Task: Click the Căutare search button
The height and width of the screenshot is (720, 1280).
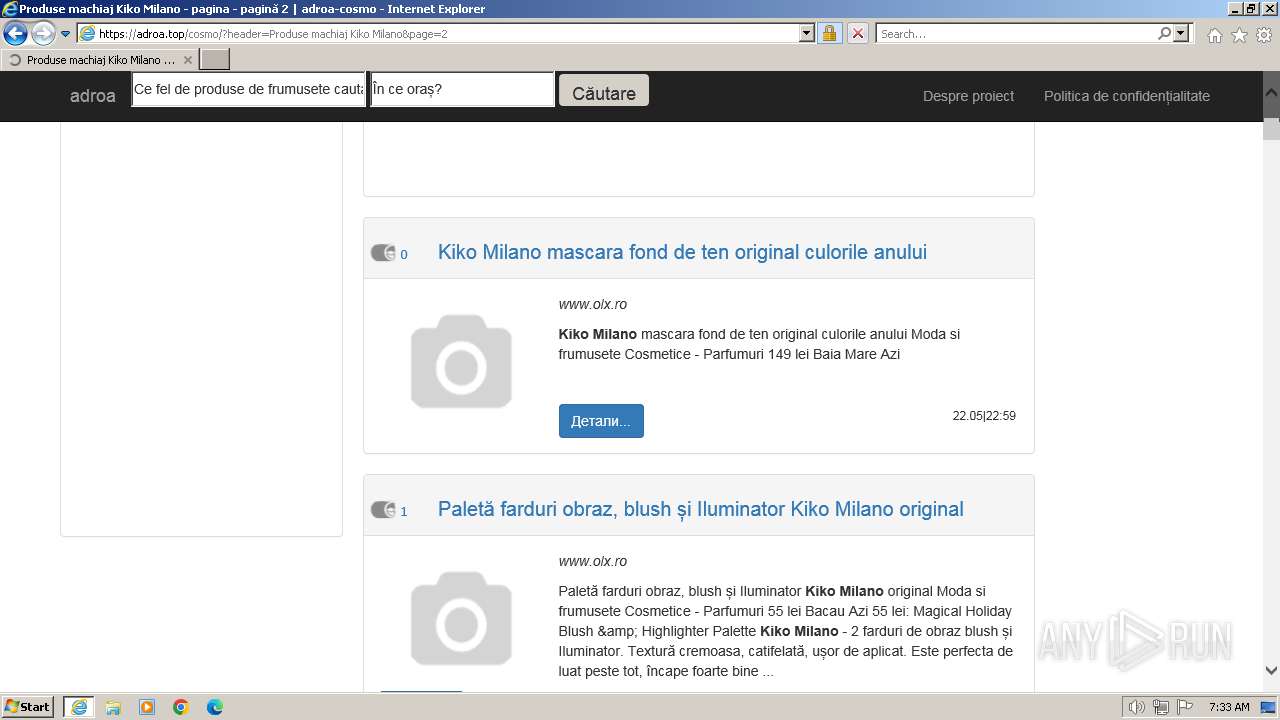Action: (604, 90)
